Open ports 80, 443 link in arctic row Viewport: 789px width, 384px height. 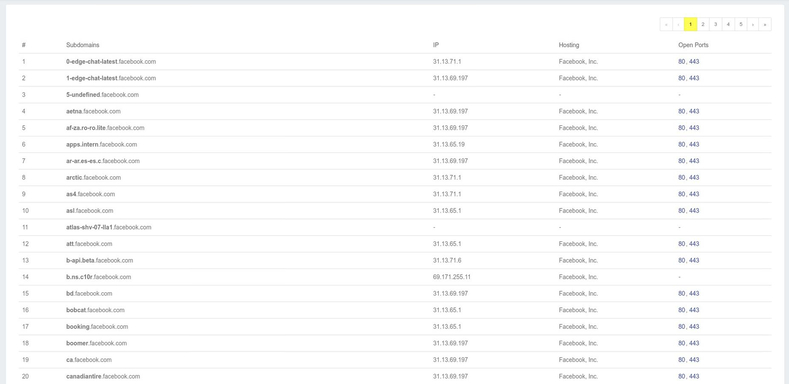click(x=688, y=178)
